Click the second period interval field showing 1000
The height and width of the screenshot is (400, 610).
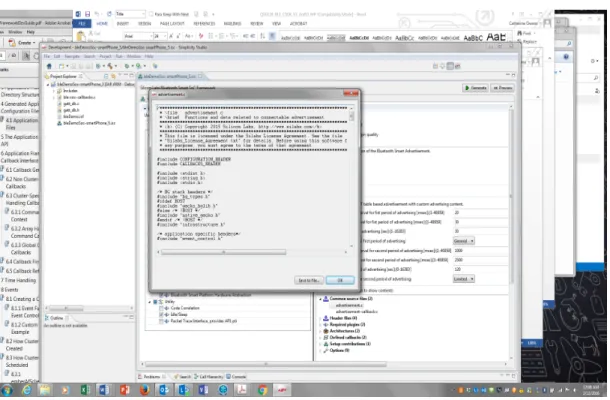[480, 251]
